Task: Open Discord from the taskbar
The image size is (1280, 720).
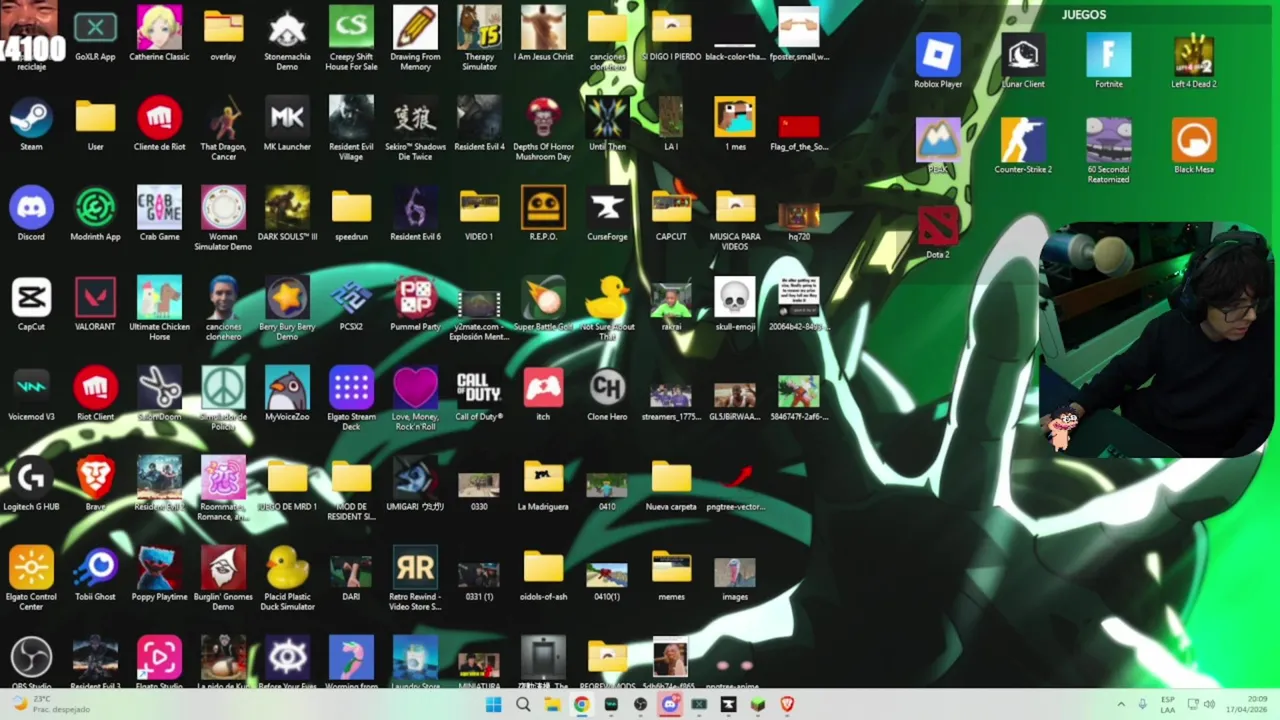Action: 670,705
